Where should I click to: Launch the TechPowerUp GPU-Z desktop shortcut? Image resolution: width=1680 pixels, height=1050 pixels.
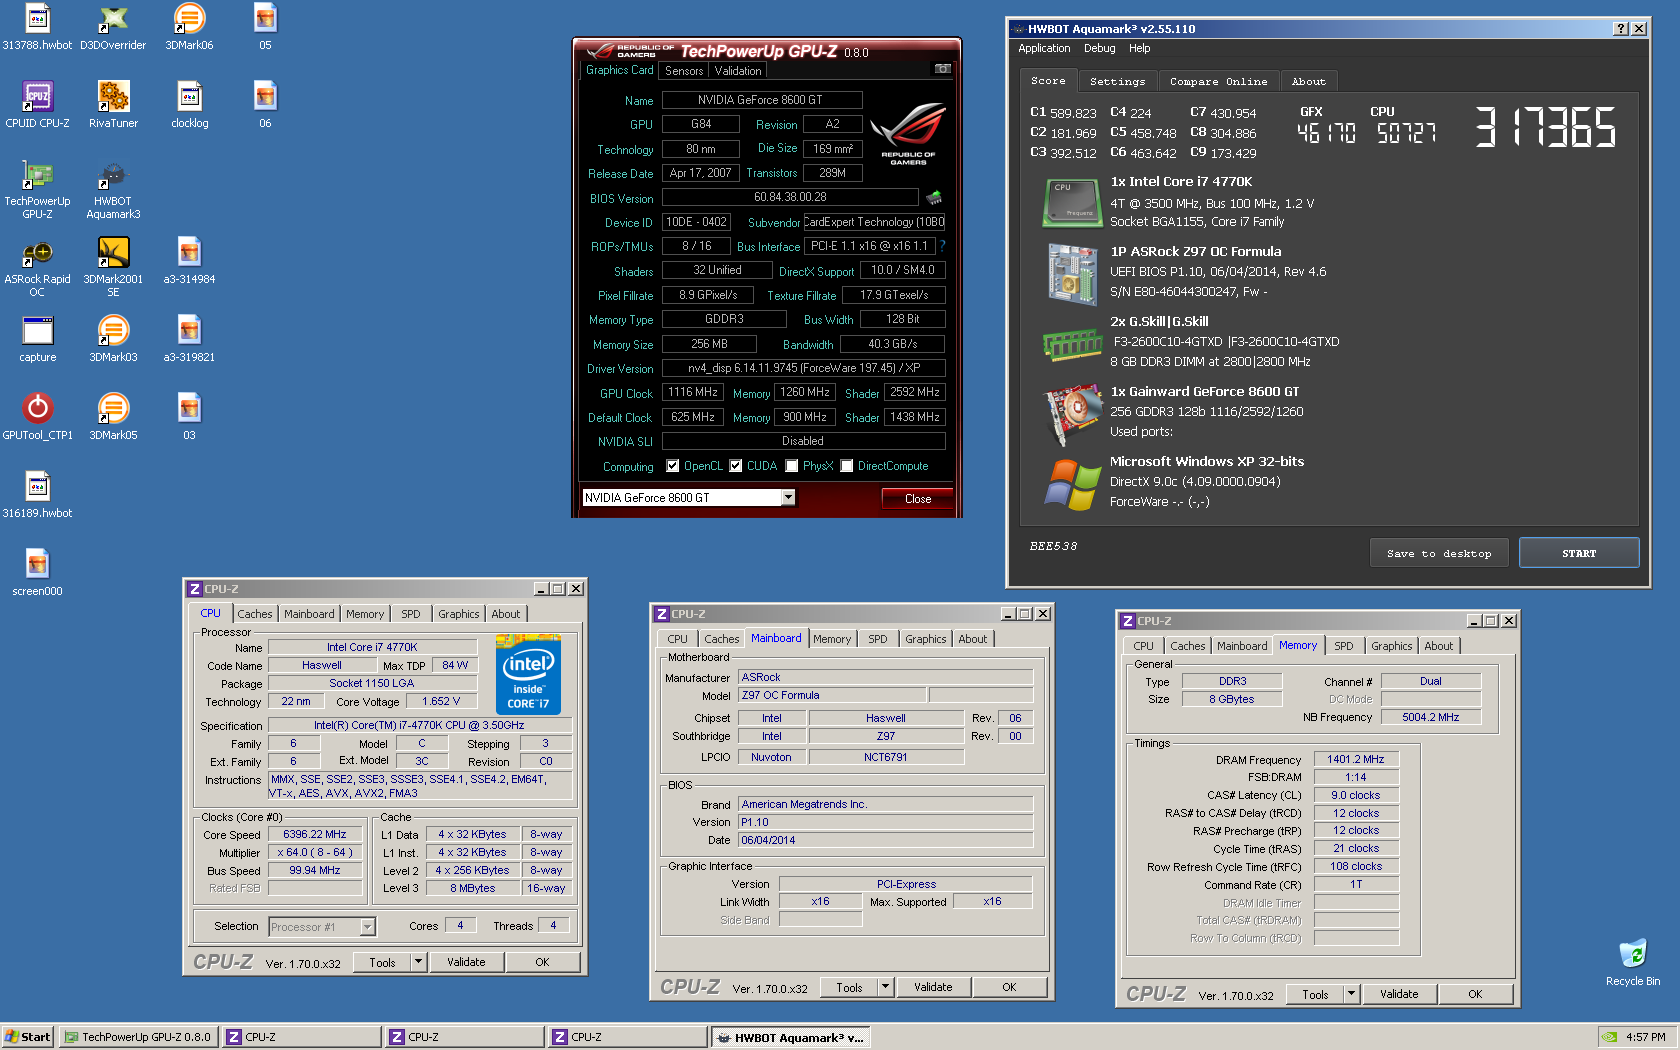(37, 189)
